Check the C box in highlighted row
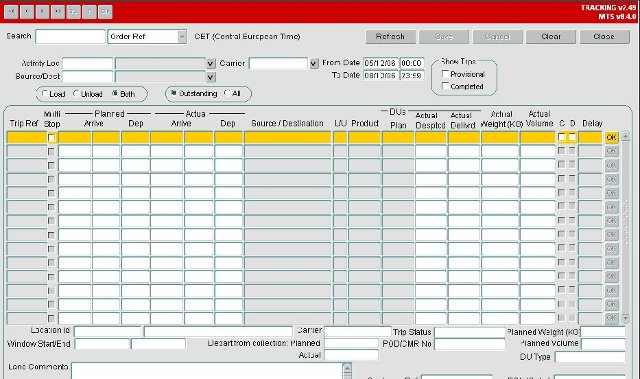The height and width of the screenshot is (379, 640). [562, 137]
